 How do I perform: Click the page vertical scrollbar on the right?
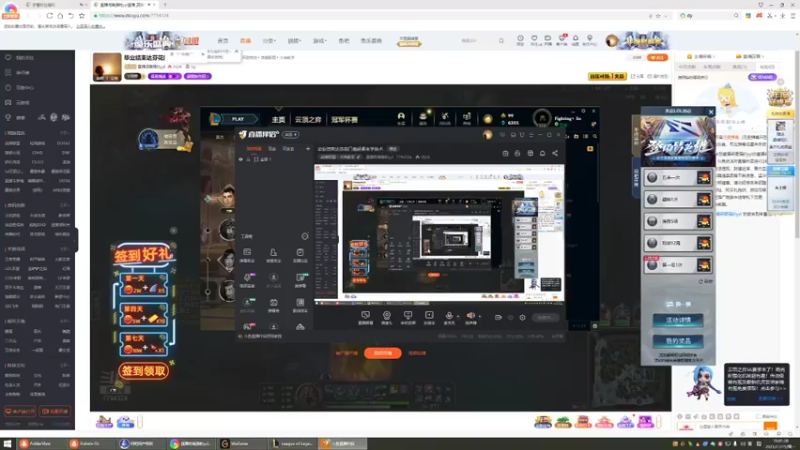(797, 143)
